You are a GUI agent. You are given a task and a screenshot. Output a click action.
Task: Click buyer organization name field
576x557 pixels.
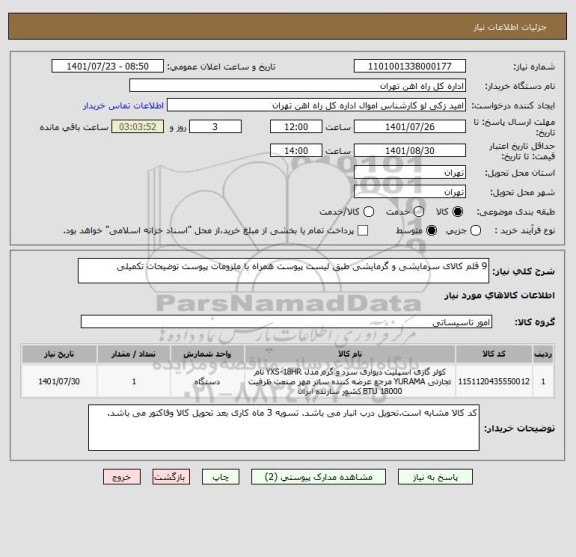pos(298,86)
